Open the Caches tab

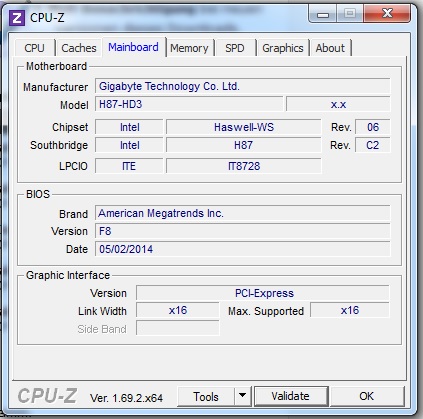pyautogui.click(x=79, y=48)
